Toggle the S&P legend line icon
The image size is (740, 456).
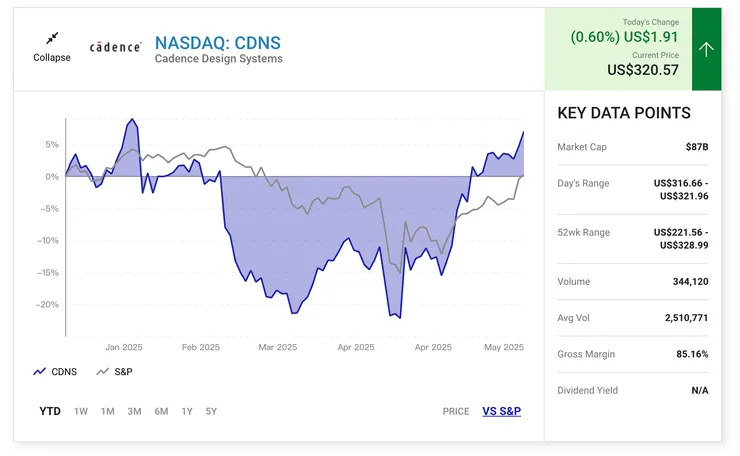pyautogui.click(x=102, y=372)
